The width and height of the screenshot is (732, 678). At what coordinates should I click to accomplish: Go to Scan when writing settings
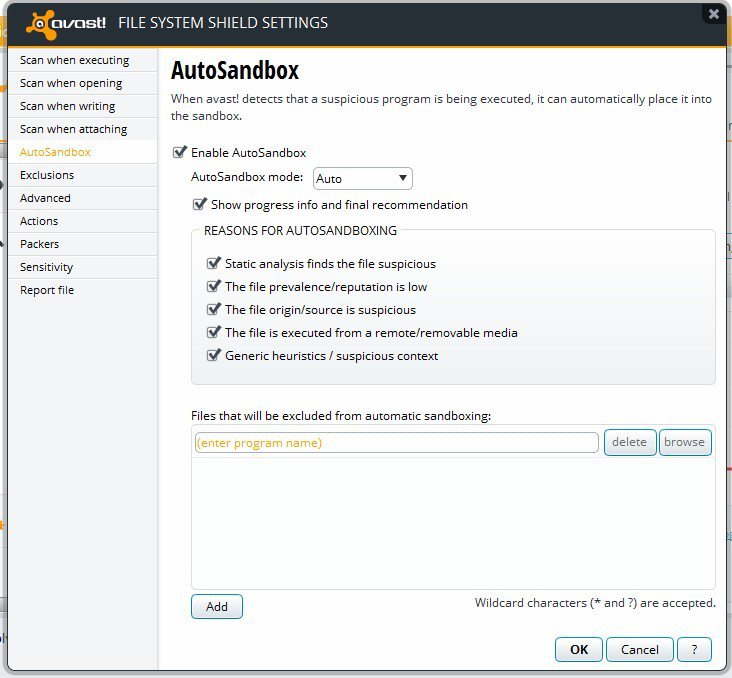coord(83,106)
